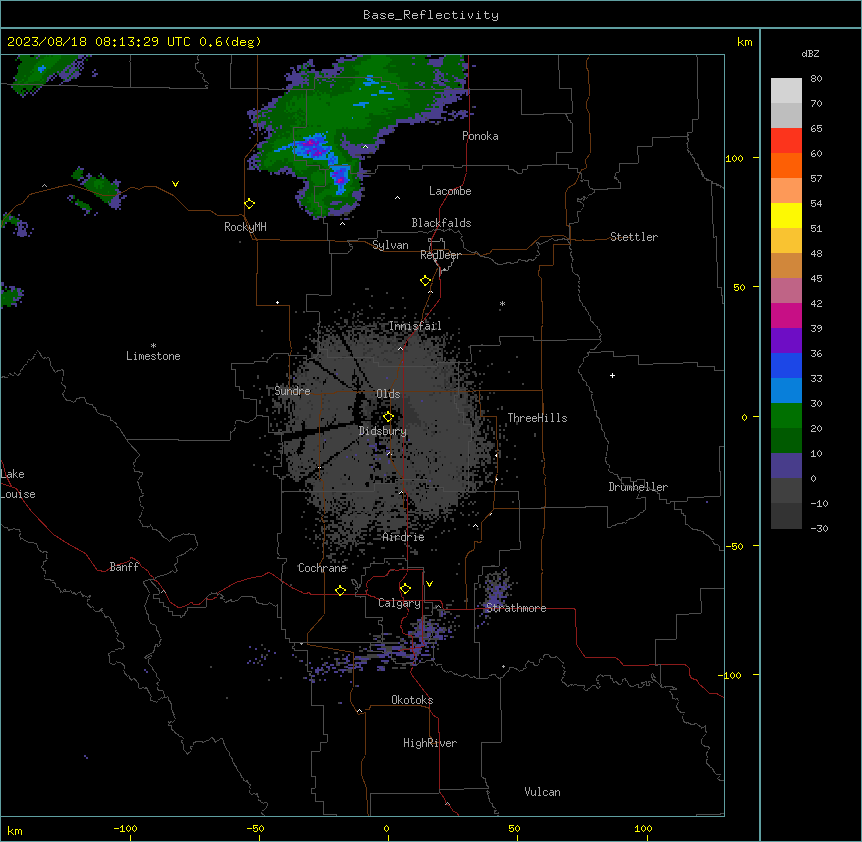The image size is (862, 842).
Task: Click the Okotoks town label
Action: (x=412, y=700)
